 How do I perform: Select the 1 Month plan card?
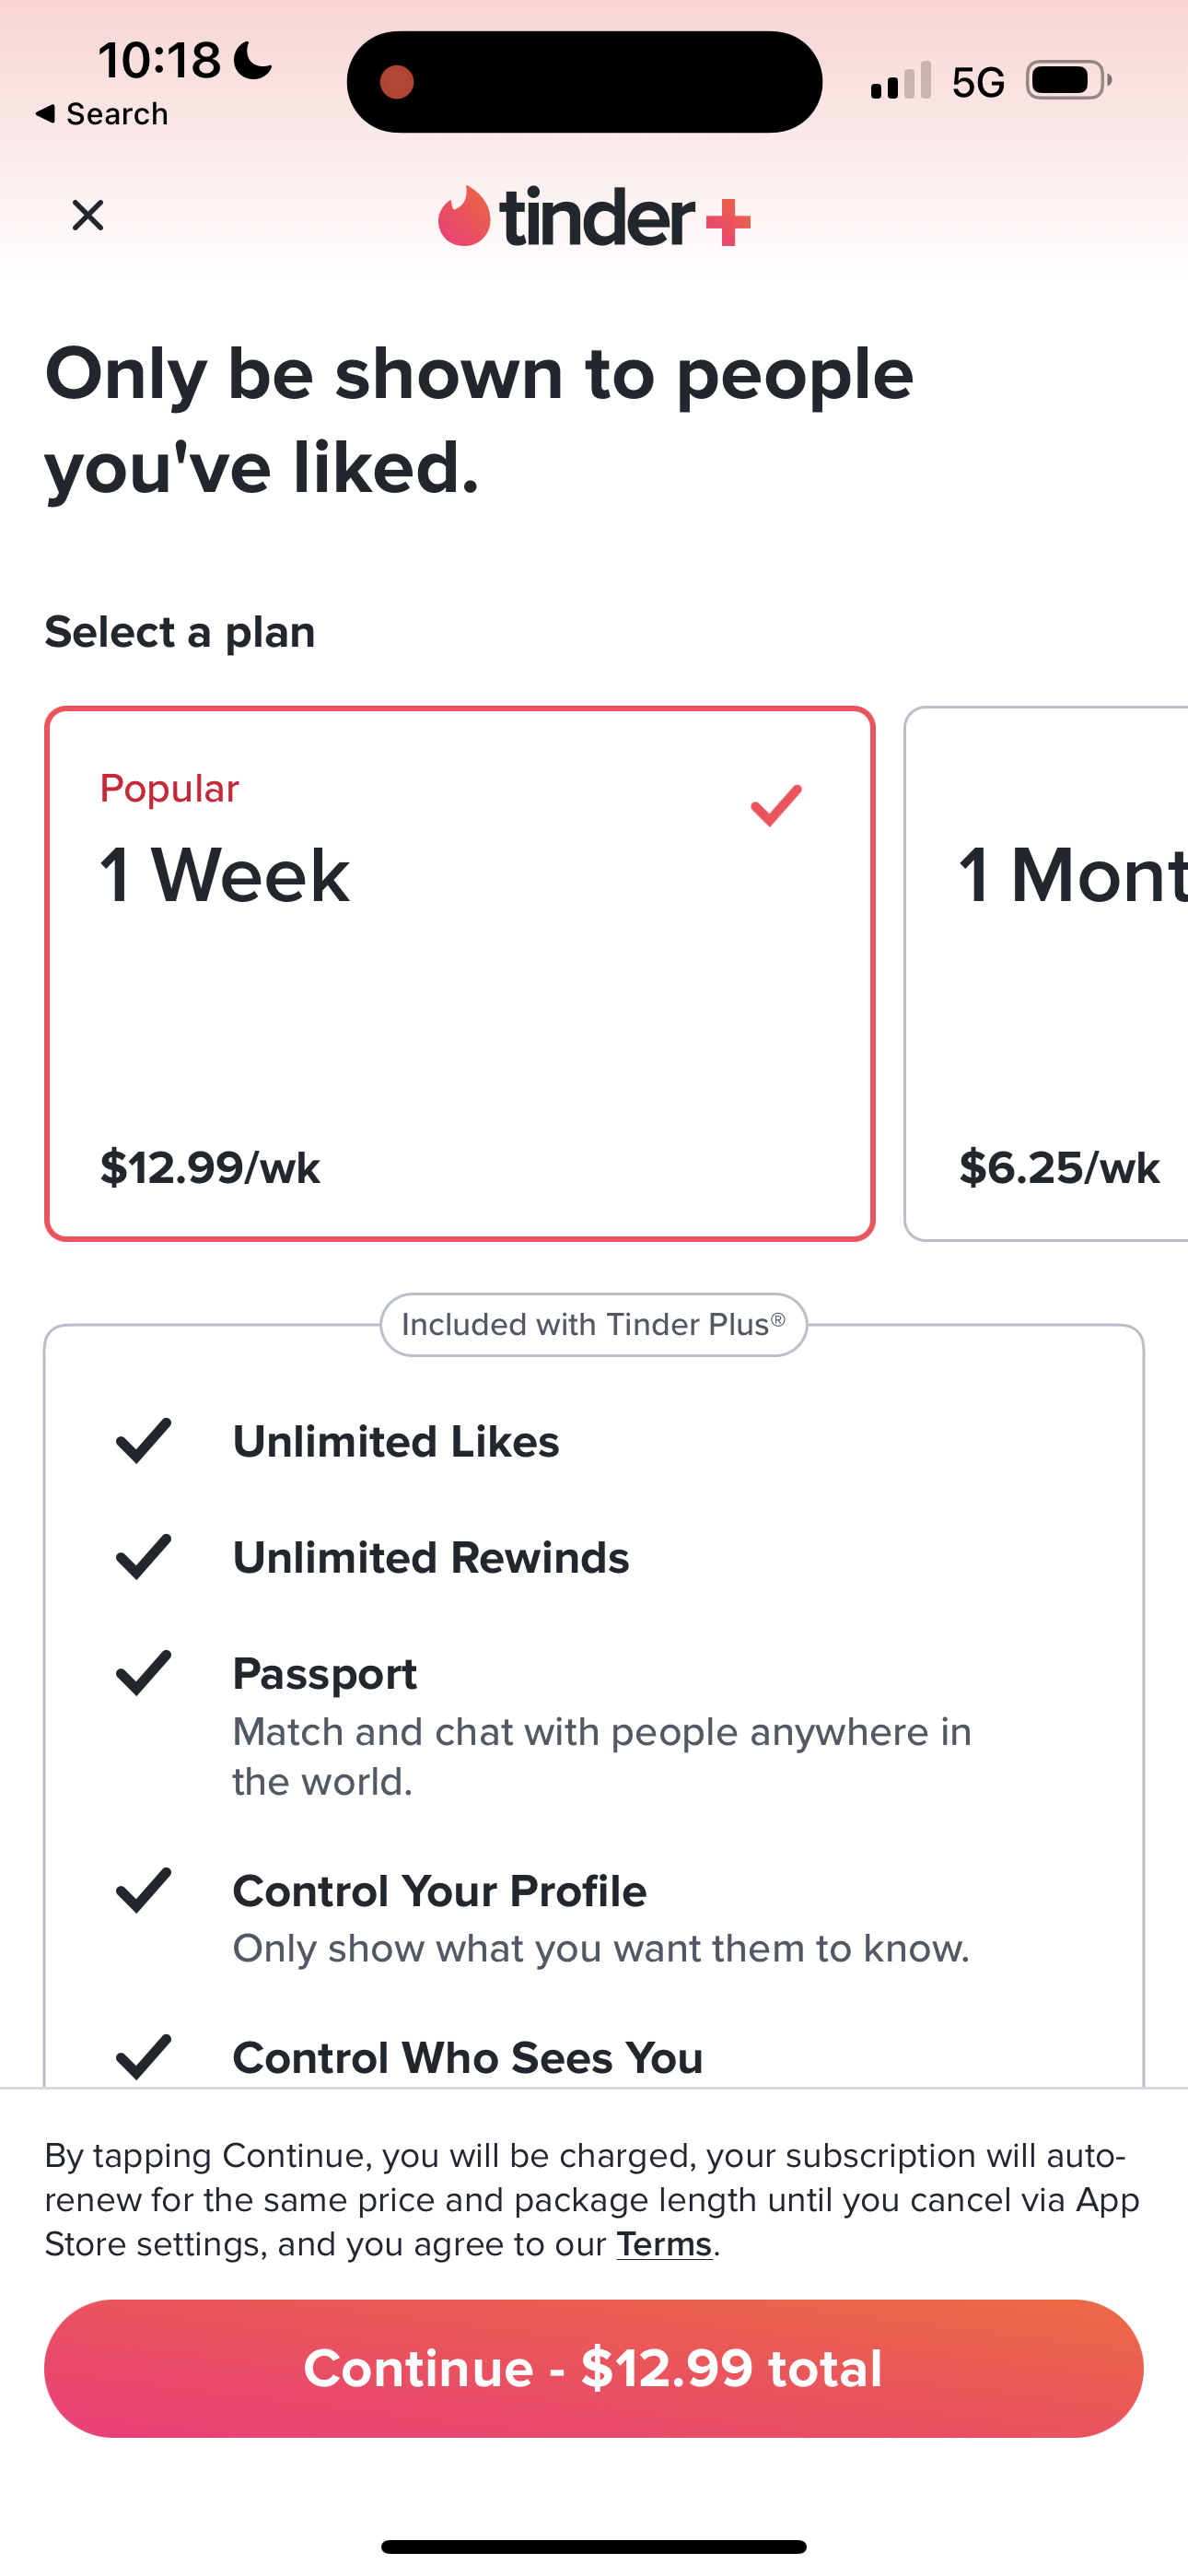click(x=1046, y=973)
